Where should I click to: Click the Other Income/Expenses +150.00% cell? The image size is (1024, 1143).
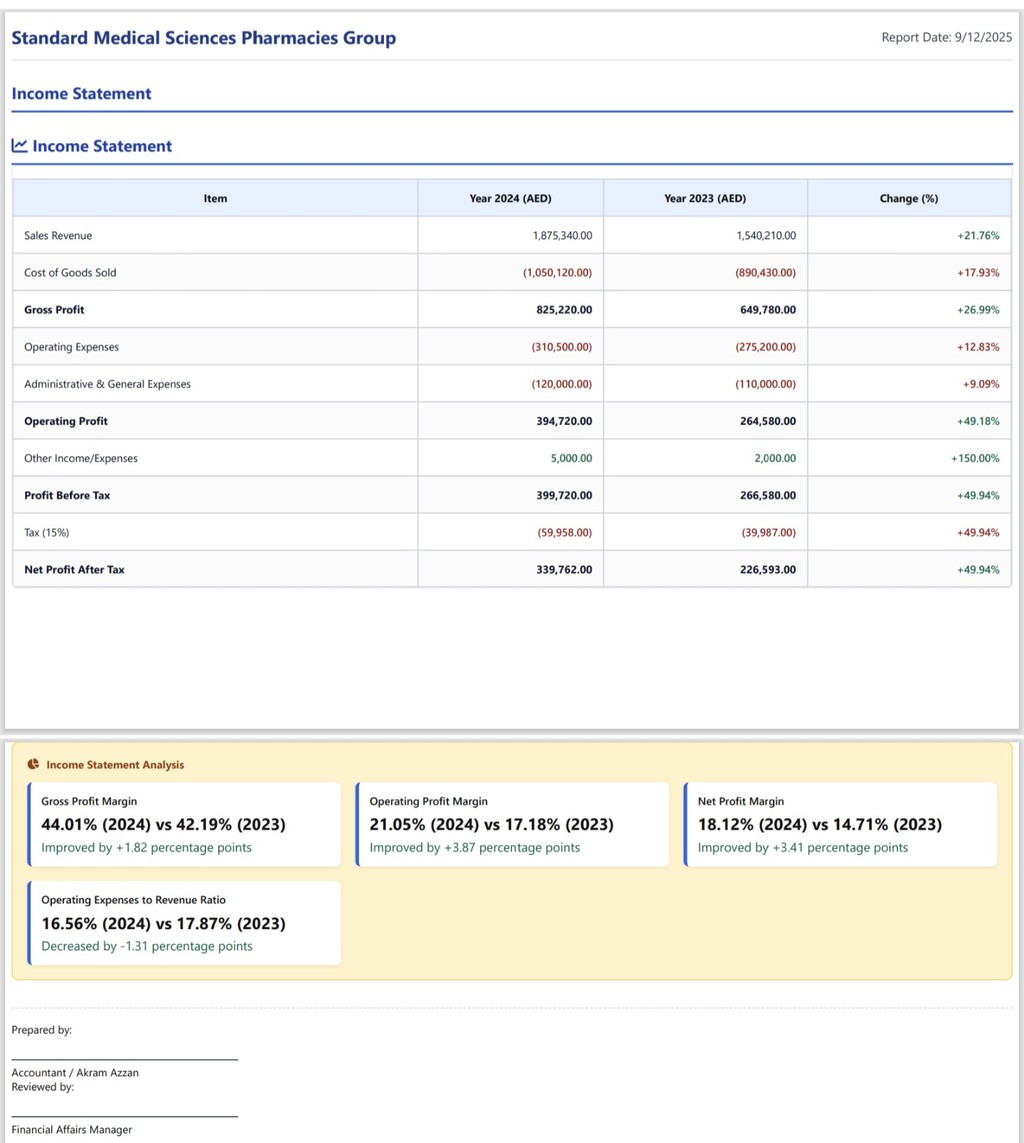[974, 458]
